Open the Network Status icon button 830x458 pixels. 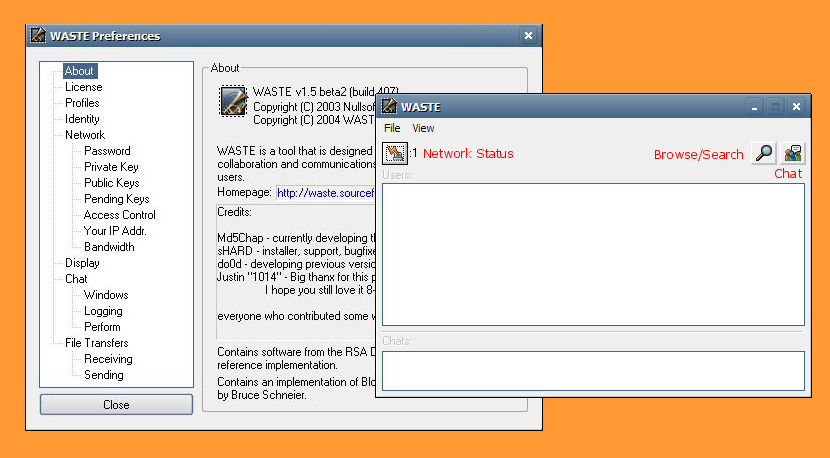[x=395, y=153]
